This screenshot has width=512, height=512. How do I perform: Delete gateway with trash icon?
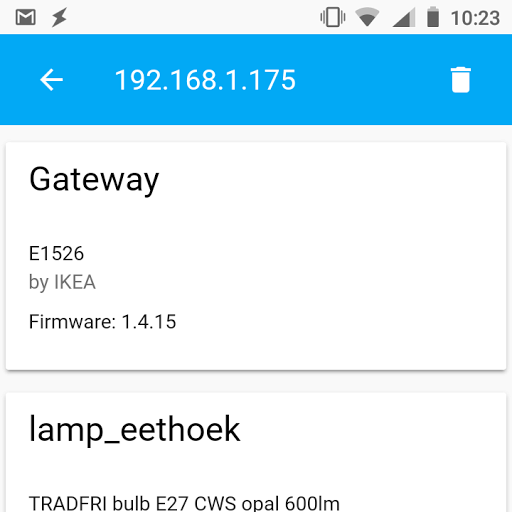point(461,80)
